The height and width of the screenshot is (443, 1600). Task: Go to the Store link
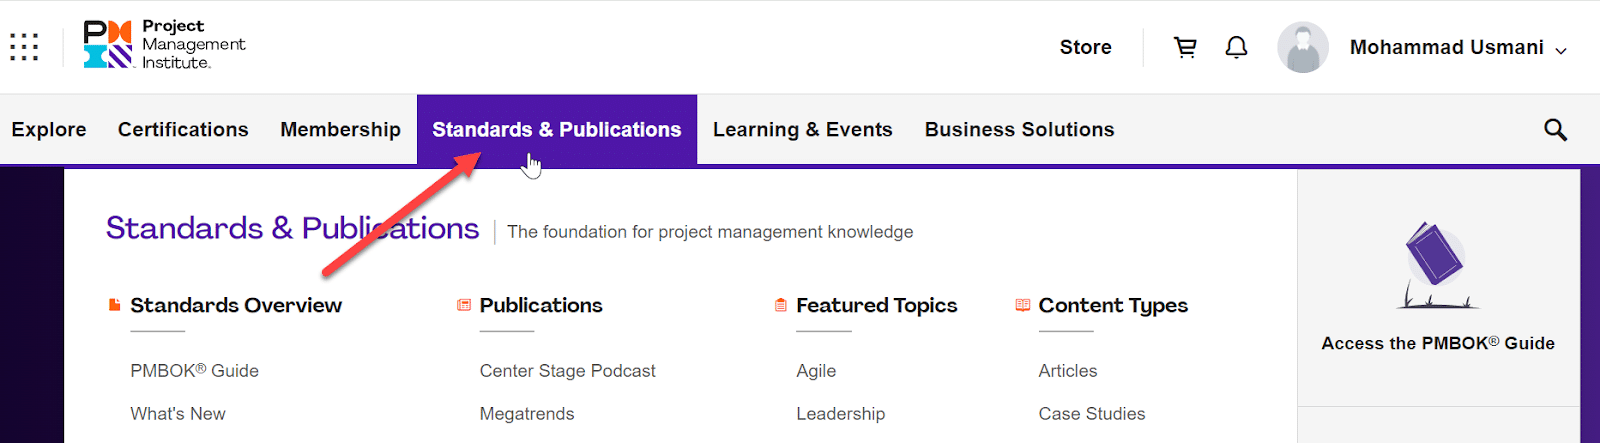pos(1086,47)
